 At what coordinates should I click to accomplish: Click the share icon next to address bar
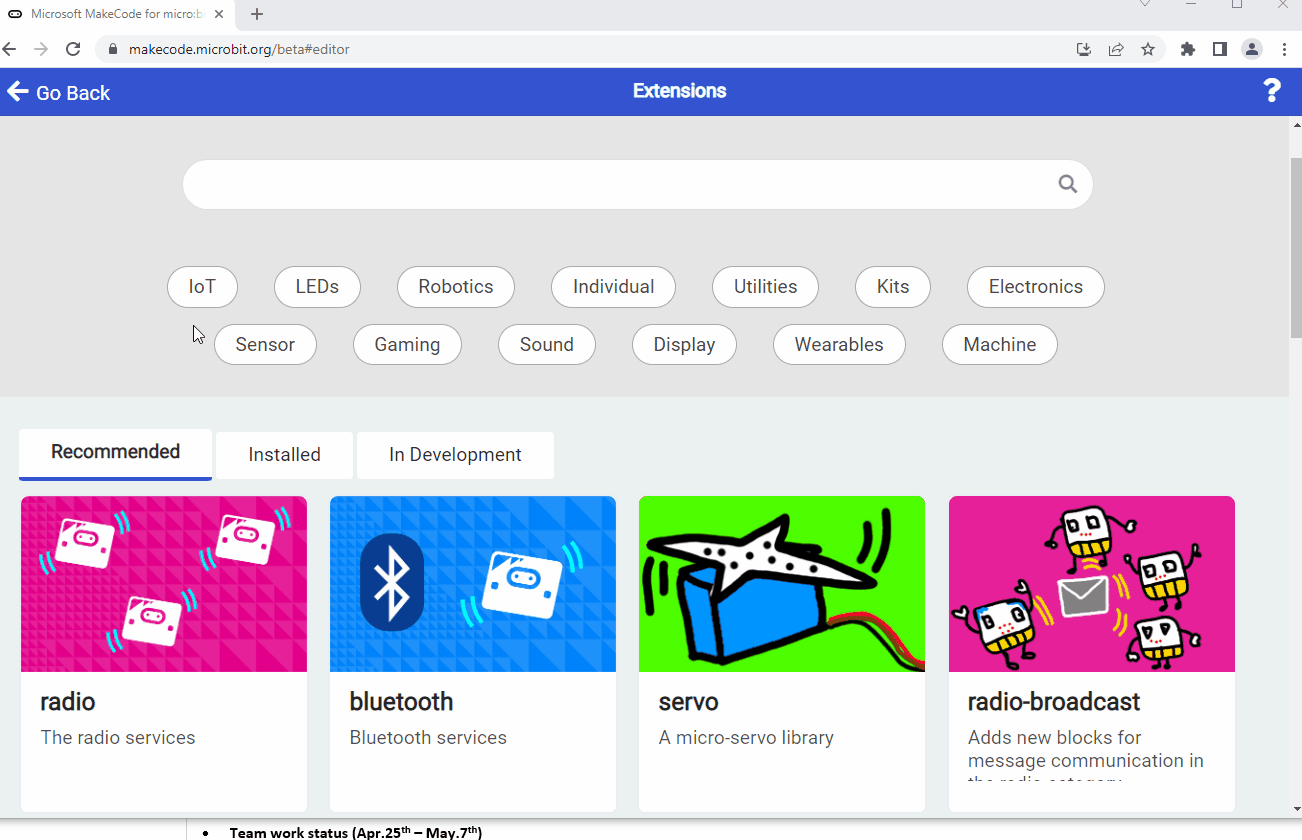[x=1116, y=49]
